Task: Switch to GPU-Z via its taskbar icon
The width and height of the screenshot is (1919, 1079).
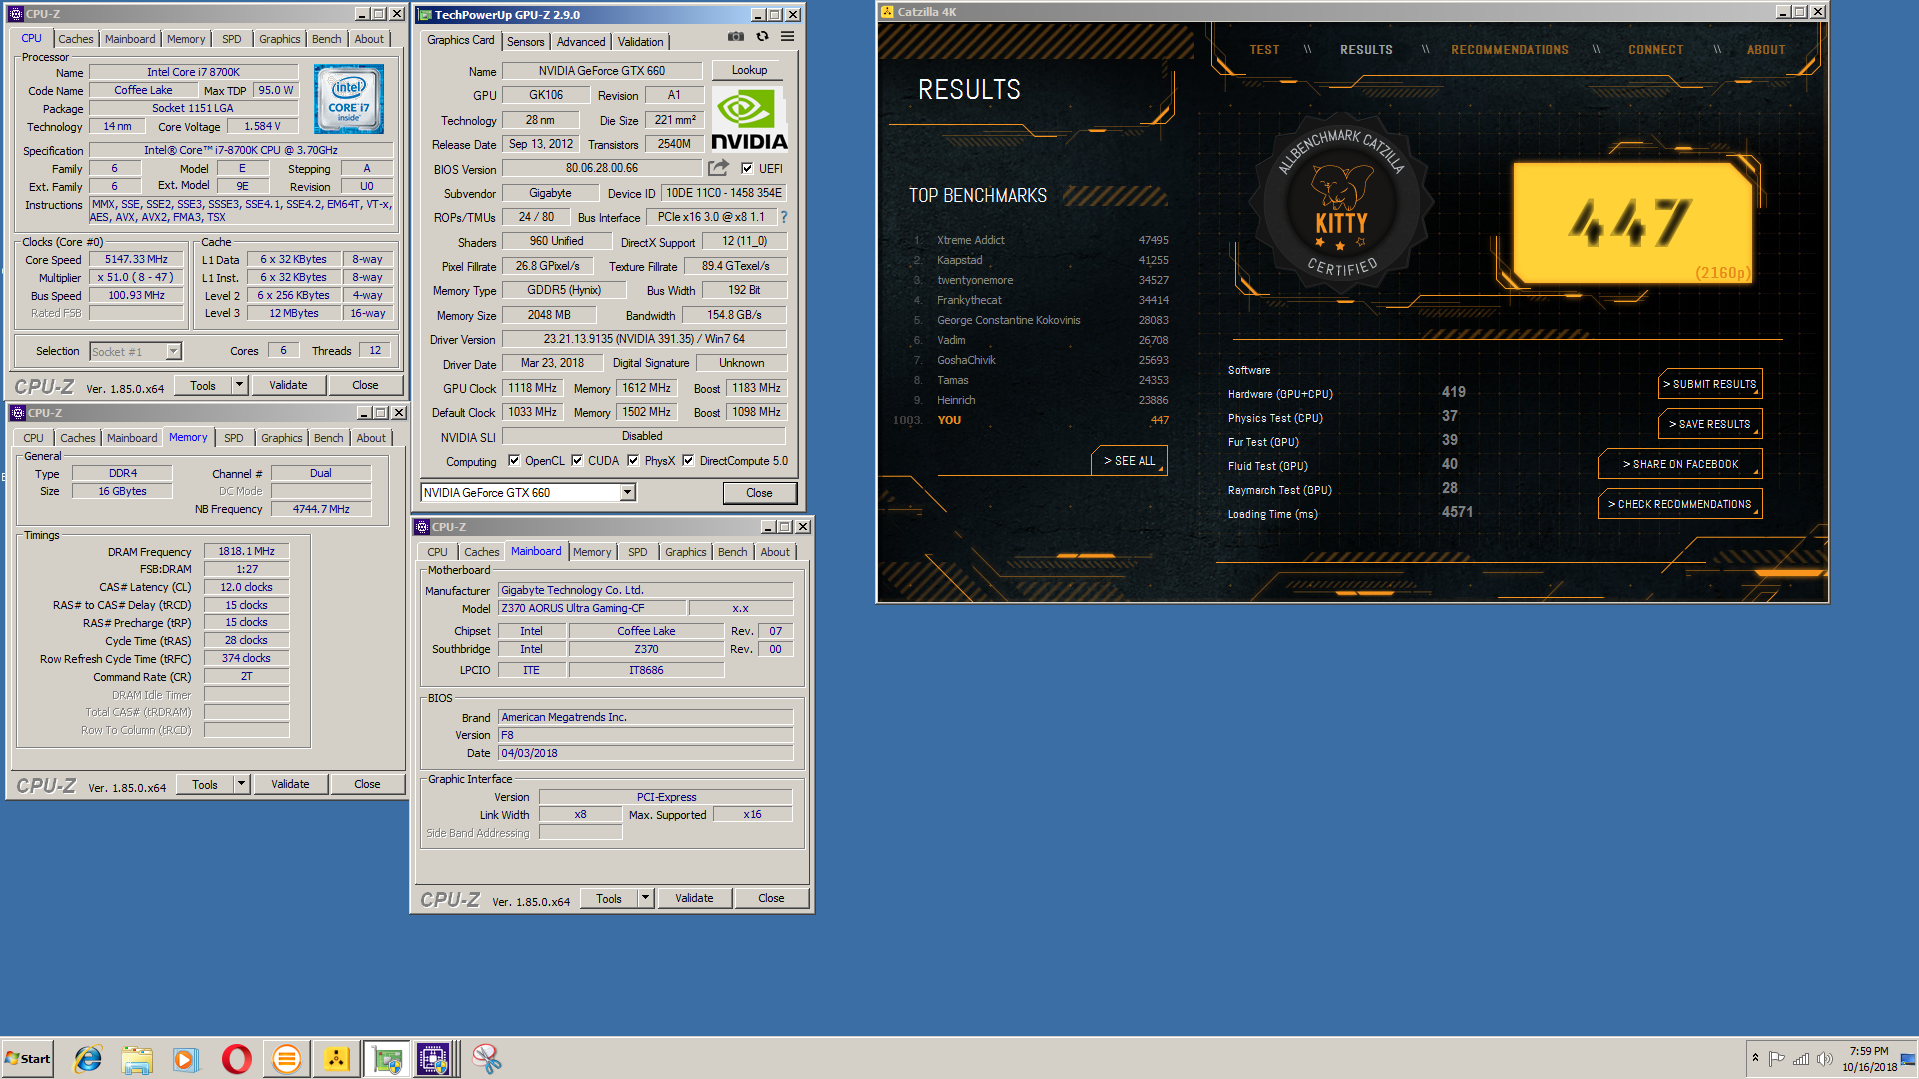Action: pos(386,1059)
